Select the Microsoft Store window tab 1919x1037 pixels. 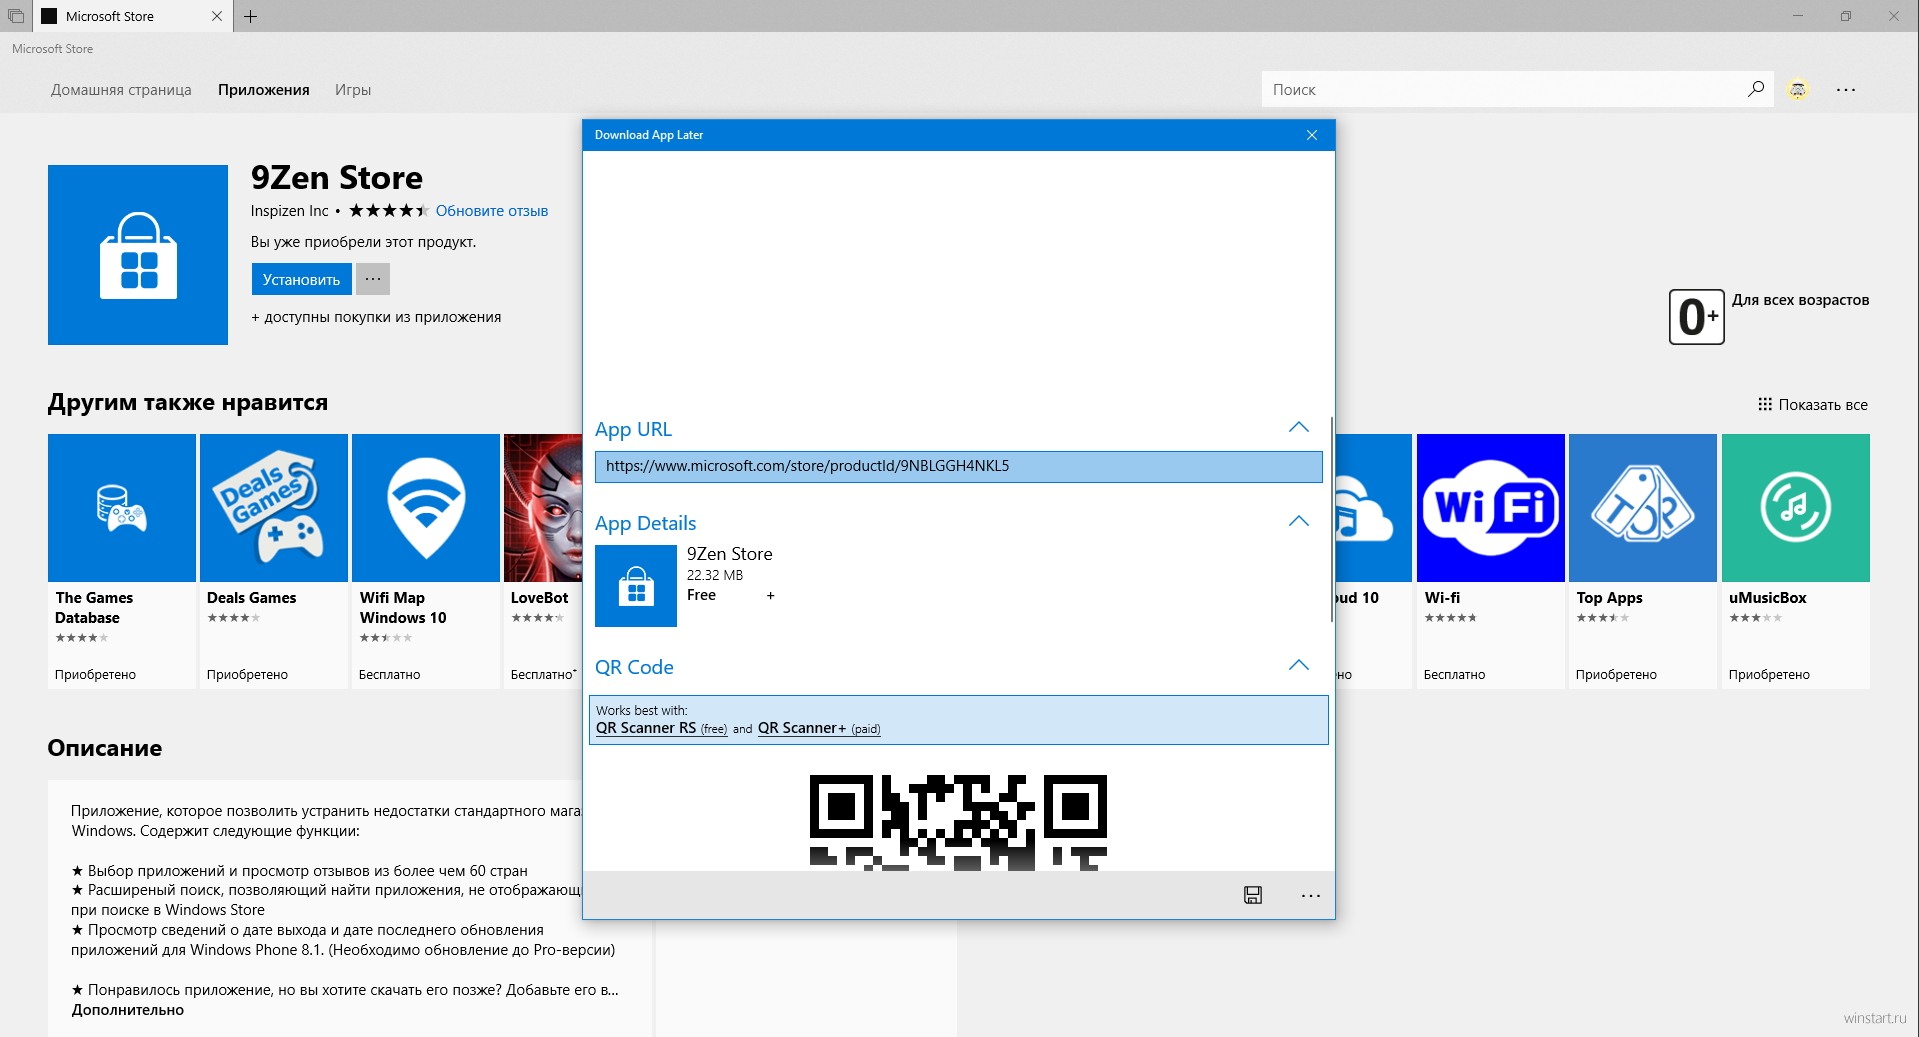pos(133,16)
